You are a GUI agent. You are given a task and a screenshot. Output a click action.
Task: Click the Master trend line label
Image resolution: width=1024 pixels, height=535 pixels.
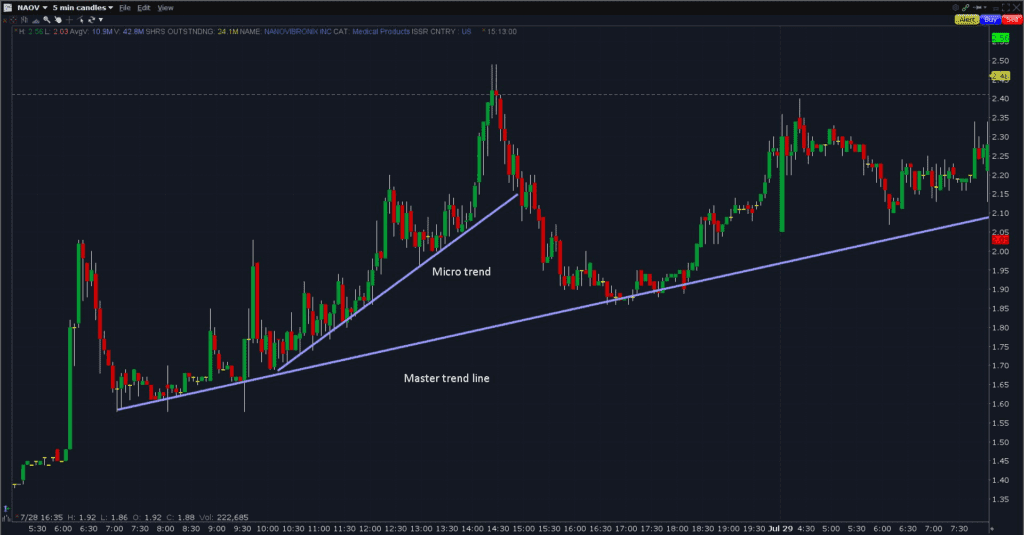pos(446,378)
